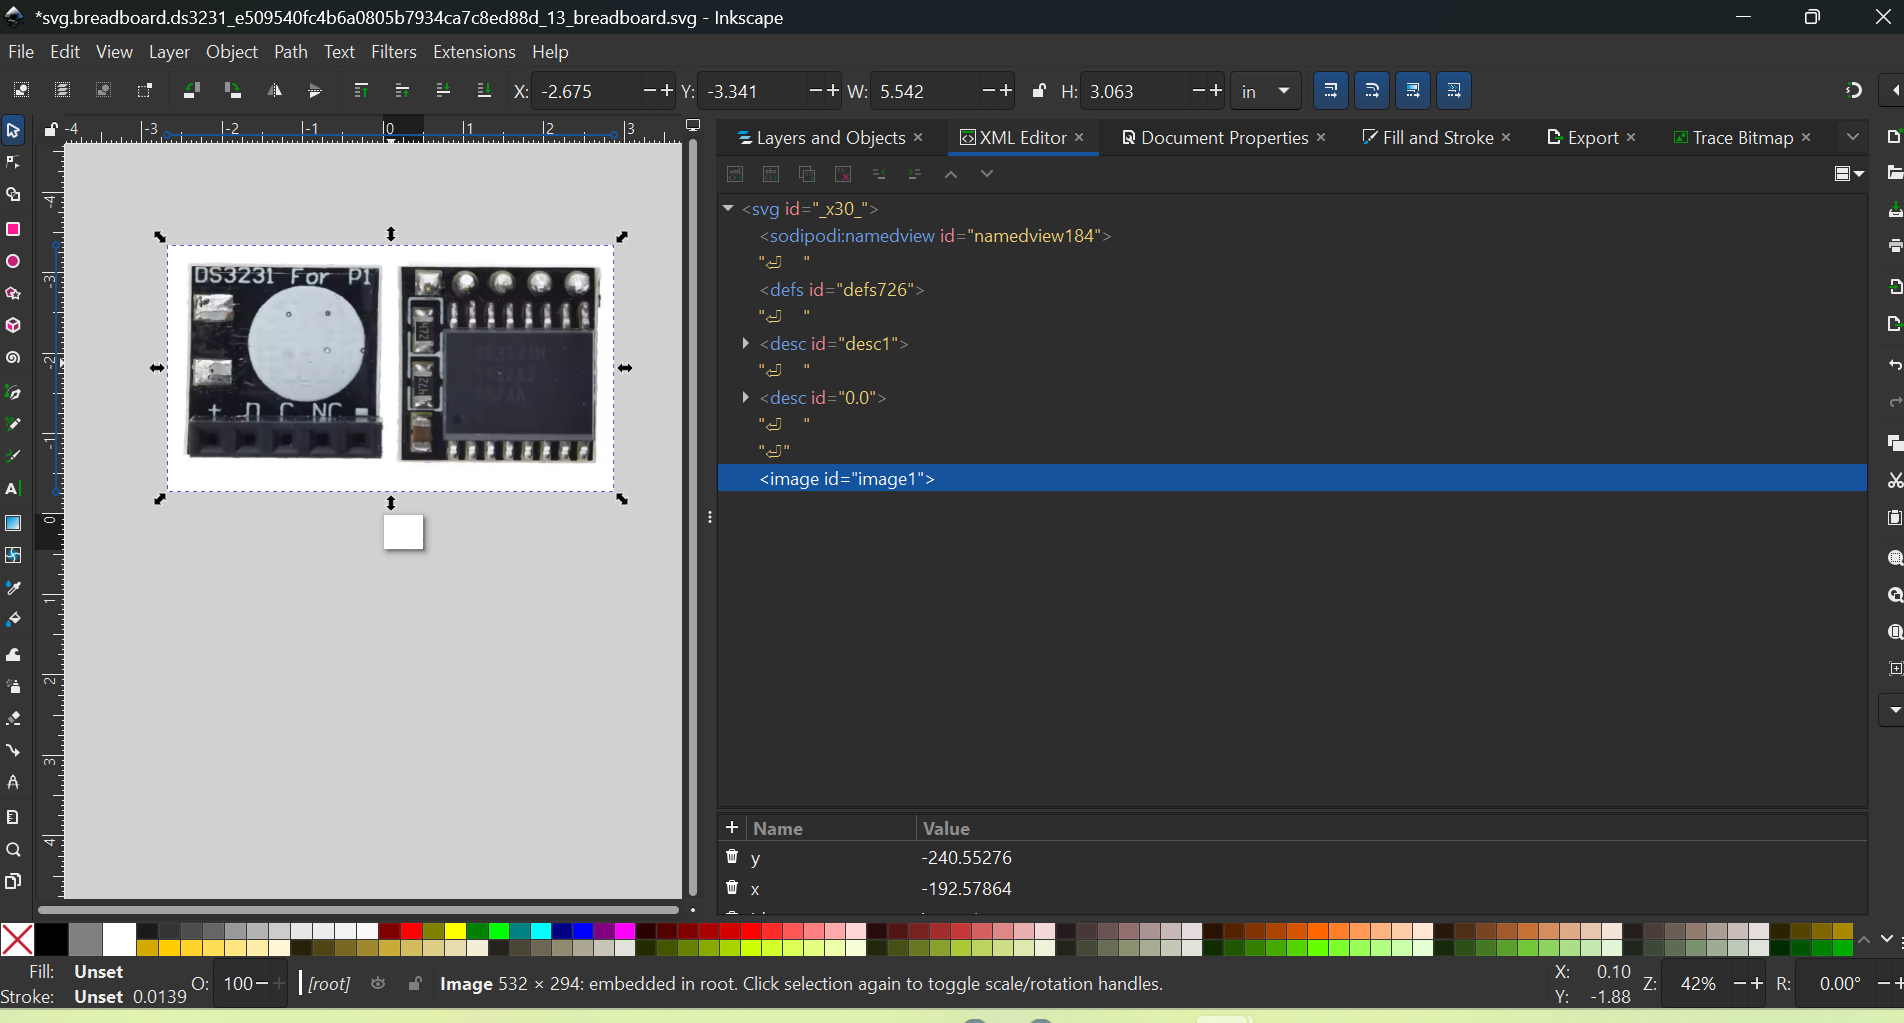Expand the commands bar overflow arrow
The width and height of the screenshot is (1904, 1023).
tap(1893, 710)
